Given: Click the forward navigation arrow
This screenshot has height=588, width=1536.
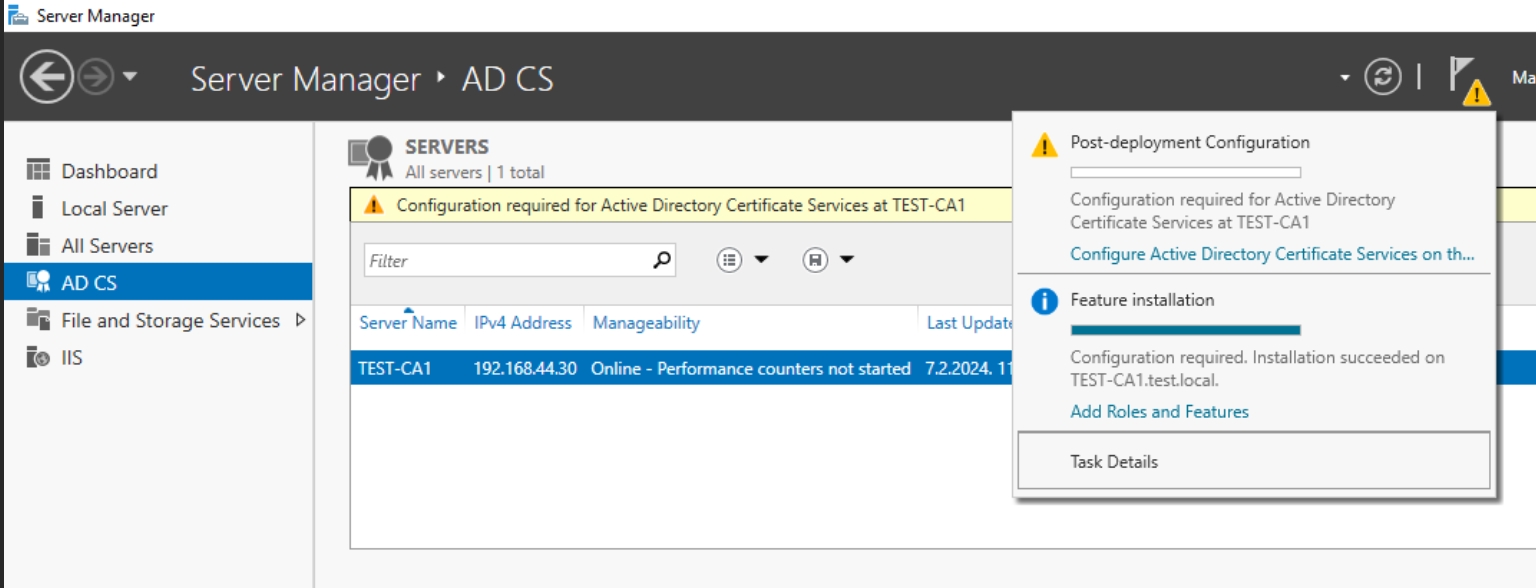Looking at the screenshot, I should pos(96,77).
